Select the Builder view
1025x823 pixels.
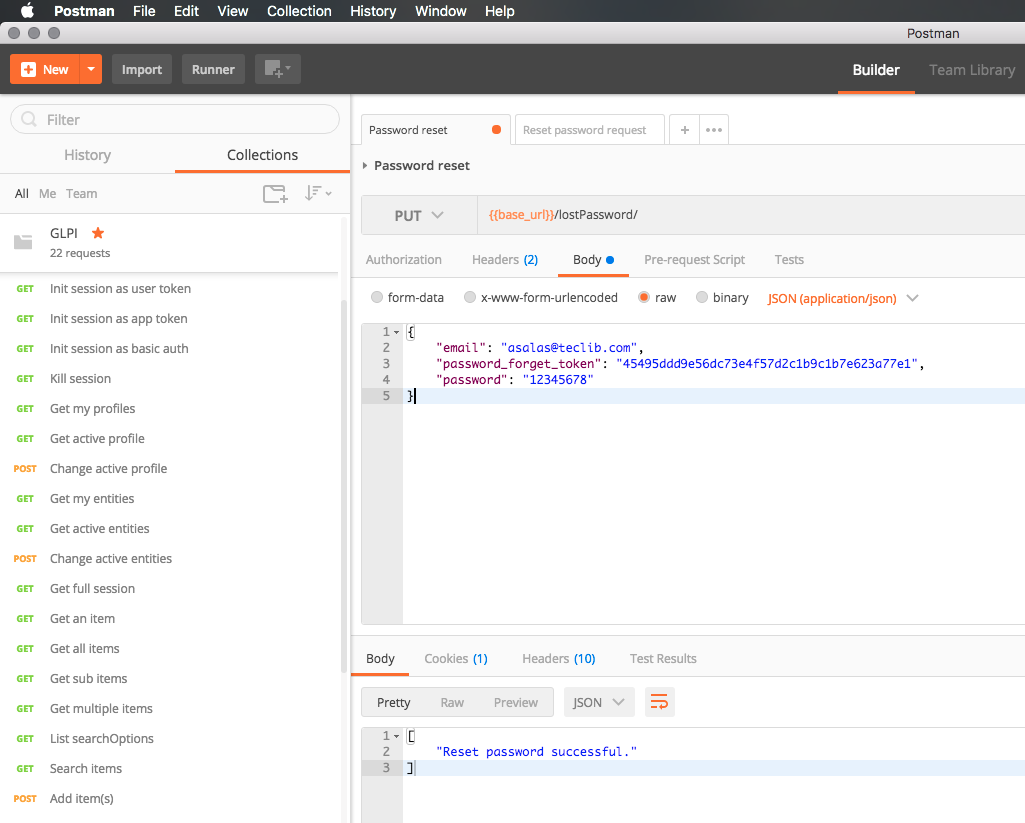[876, 70]
